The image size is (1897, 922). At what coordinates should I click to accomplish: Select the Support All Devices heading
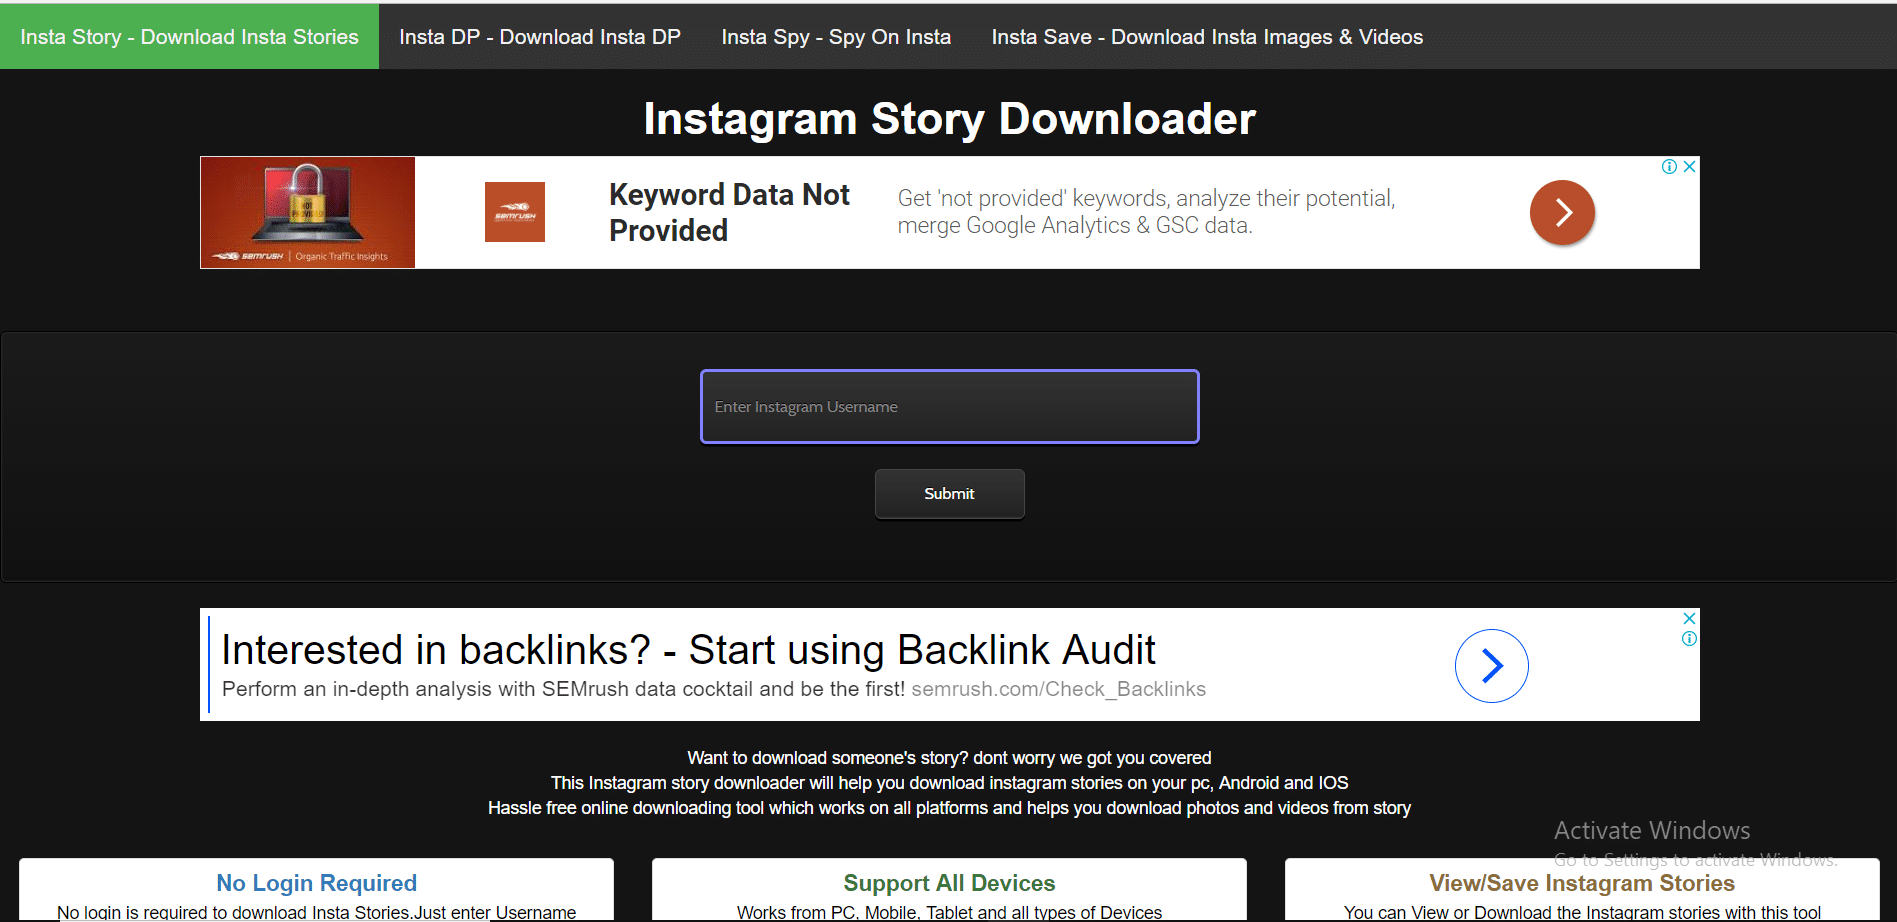tap(949, 883)
